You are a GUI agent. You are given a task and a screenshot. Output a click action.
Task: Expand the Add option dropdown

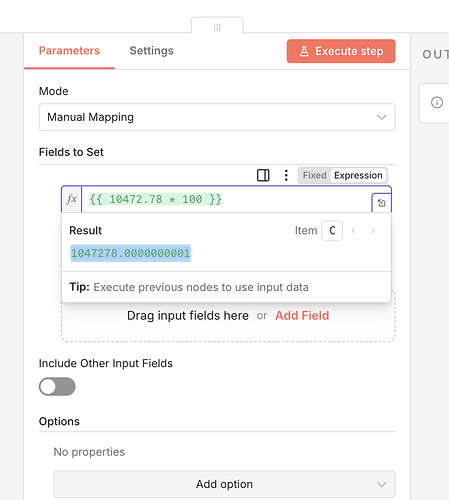(224, 484)
